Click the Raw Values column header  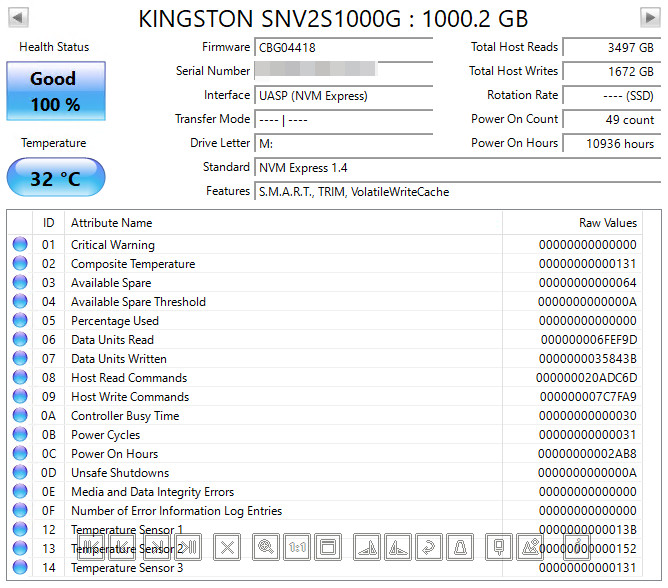572,223
